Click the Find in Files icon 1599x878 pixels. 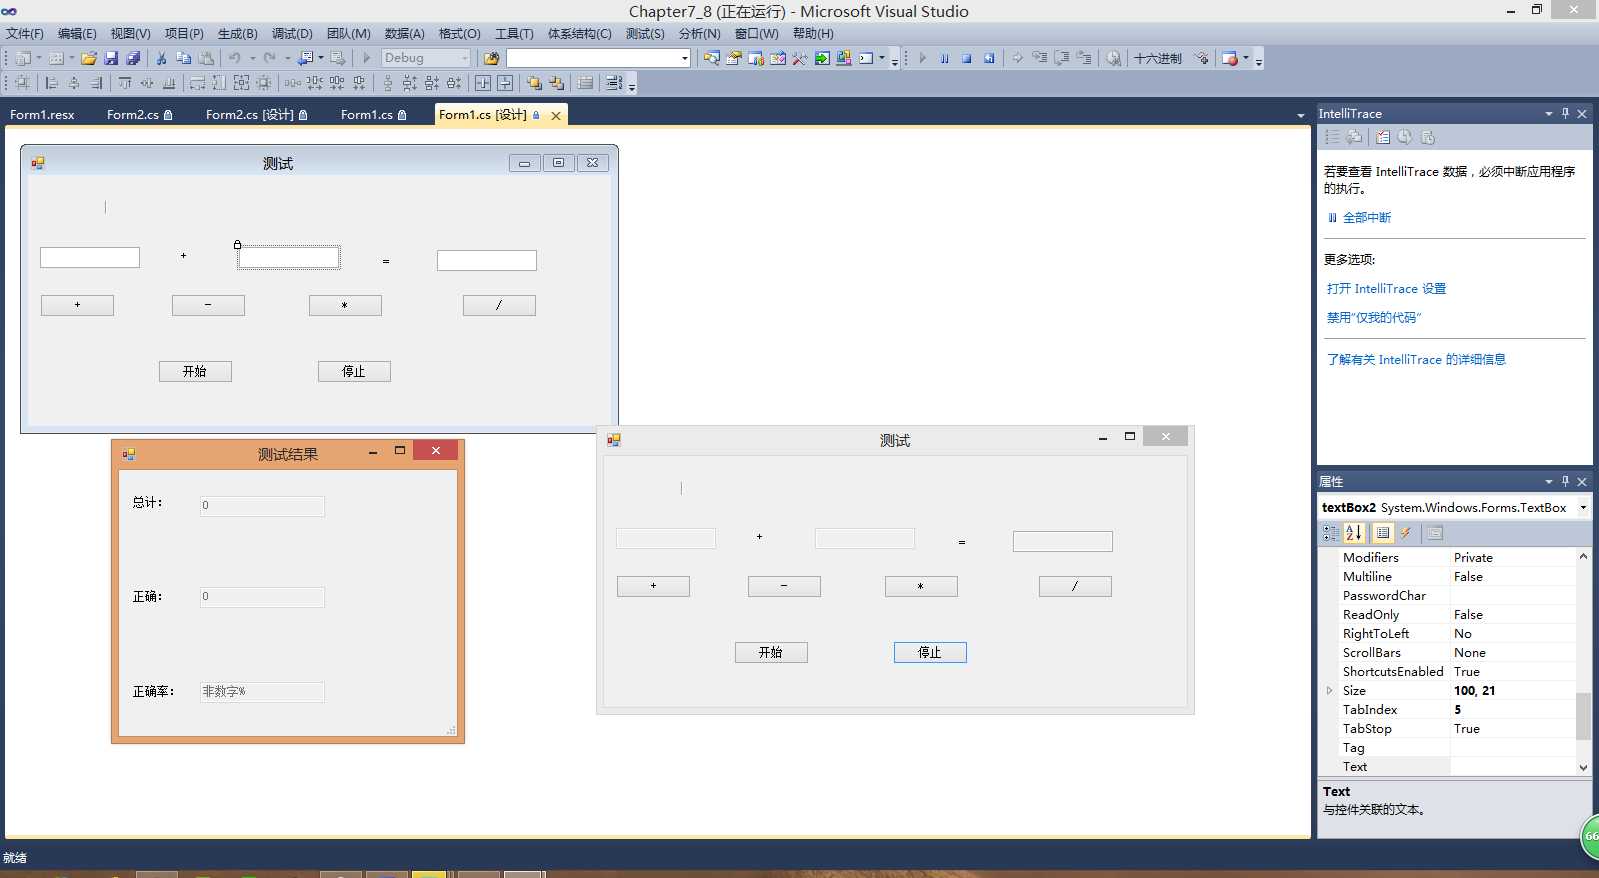(x=491, y=58)
